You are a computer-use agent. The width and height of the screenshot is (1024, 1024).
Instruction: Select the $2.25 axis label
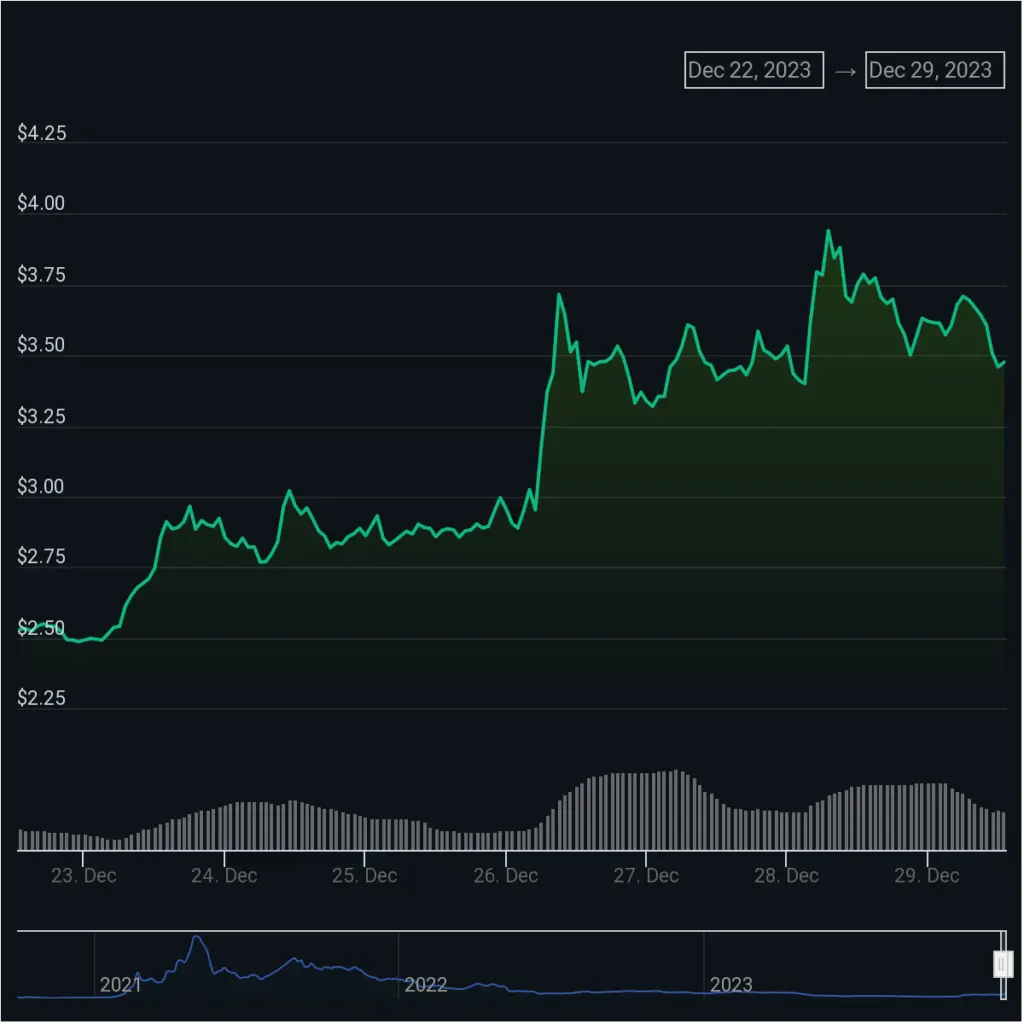(x=40, y=698)
